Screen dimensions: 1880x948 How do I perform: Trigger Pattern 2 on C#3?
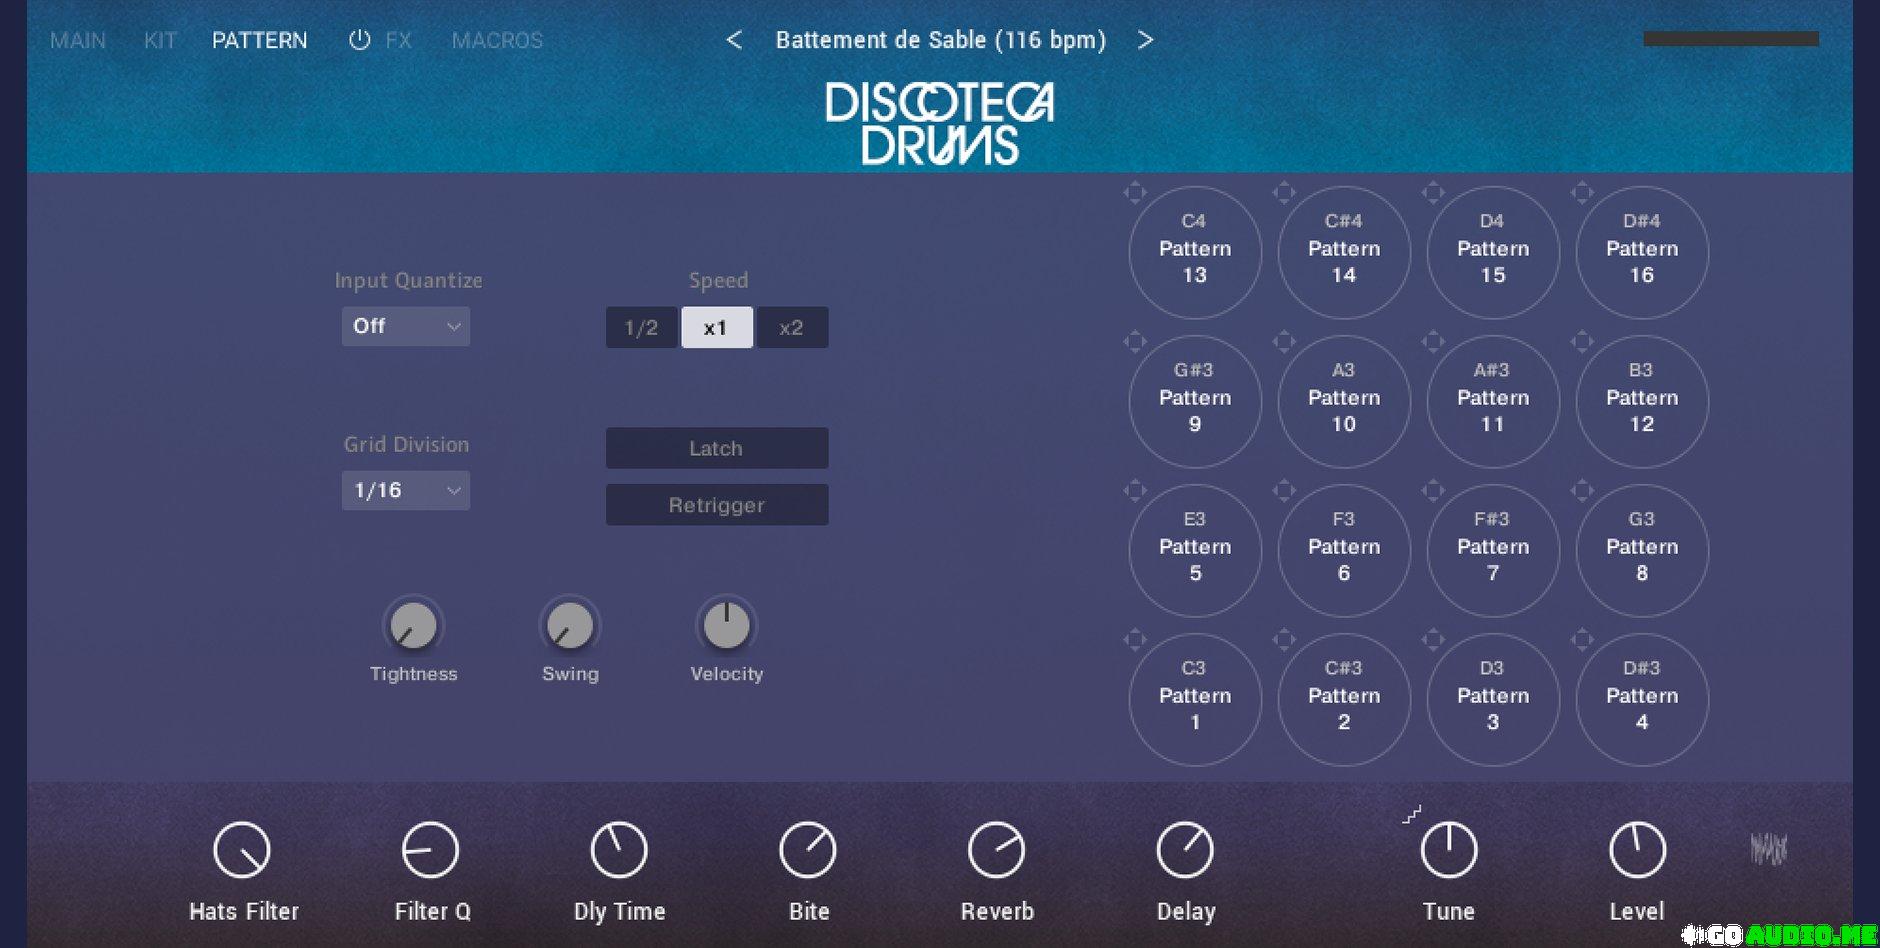coord(1344,700)
